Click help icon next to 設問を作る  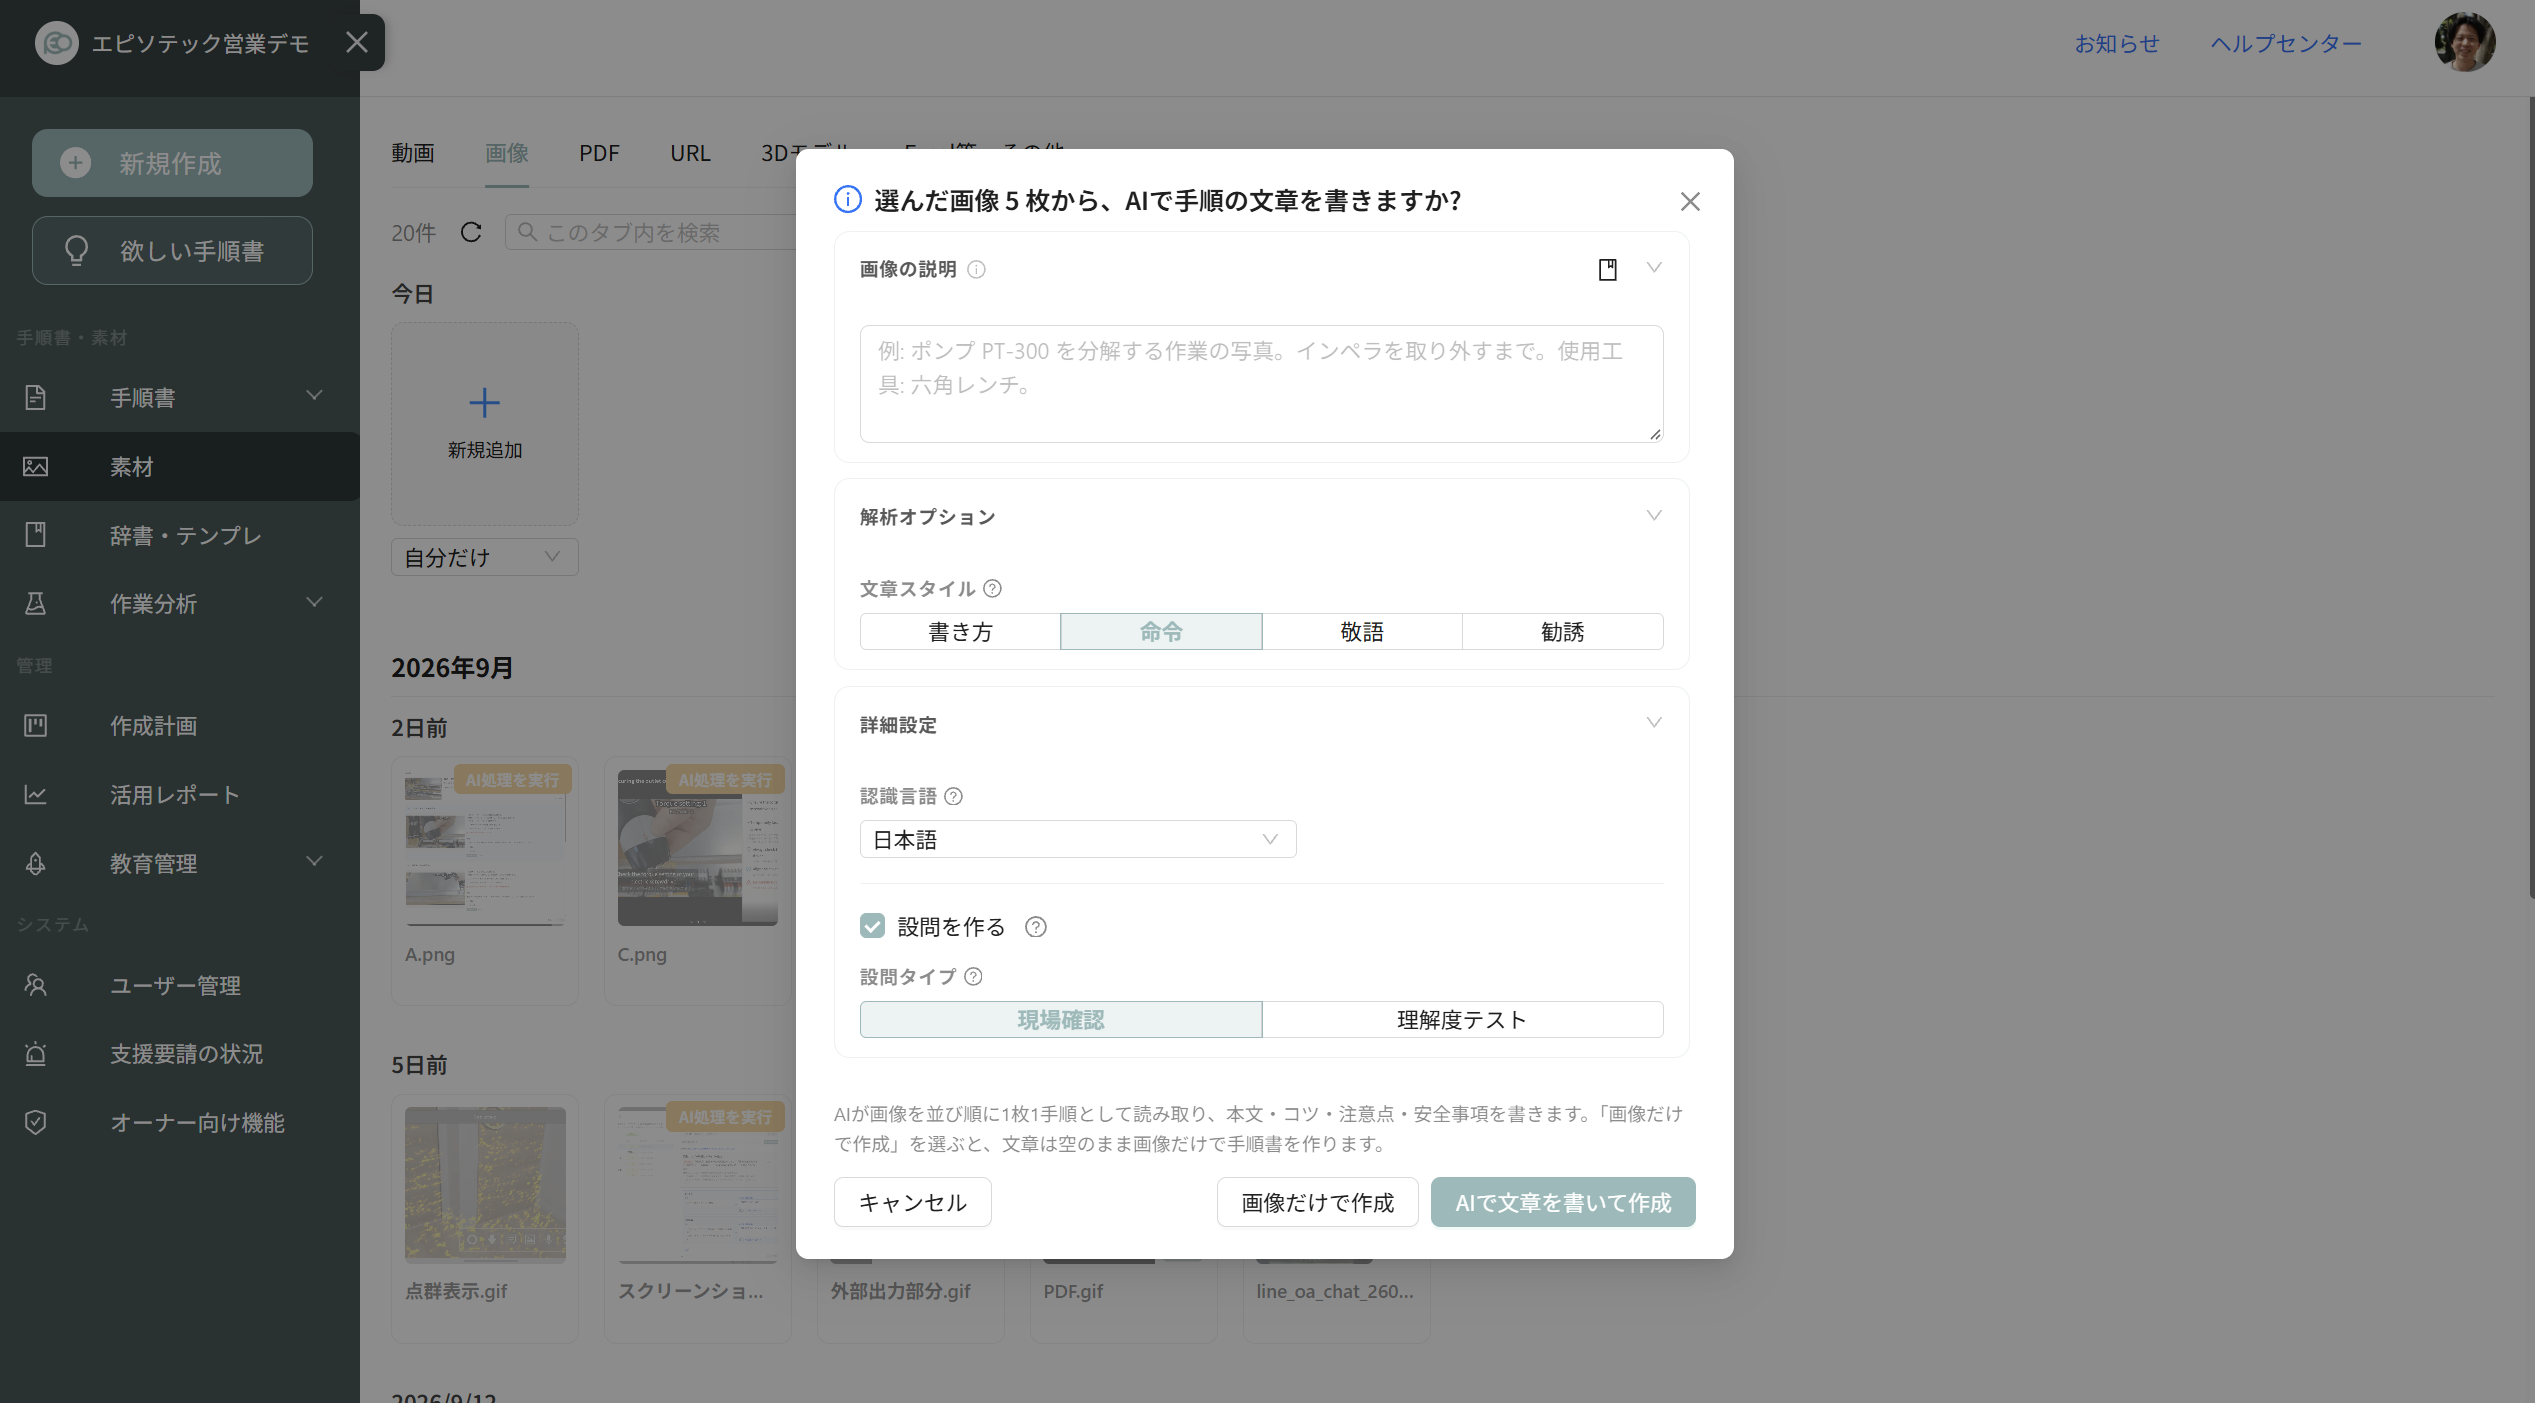1036,927
